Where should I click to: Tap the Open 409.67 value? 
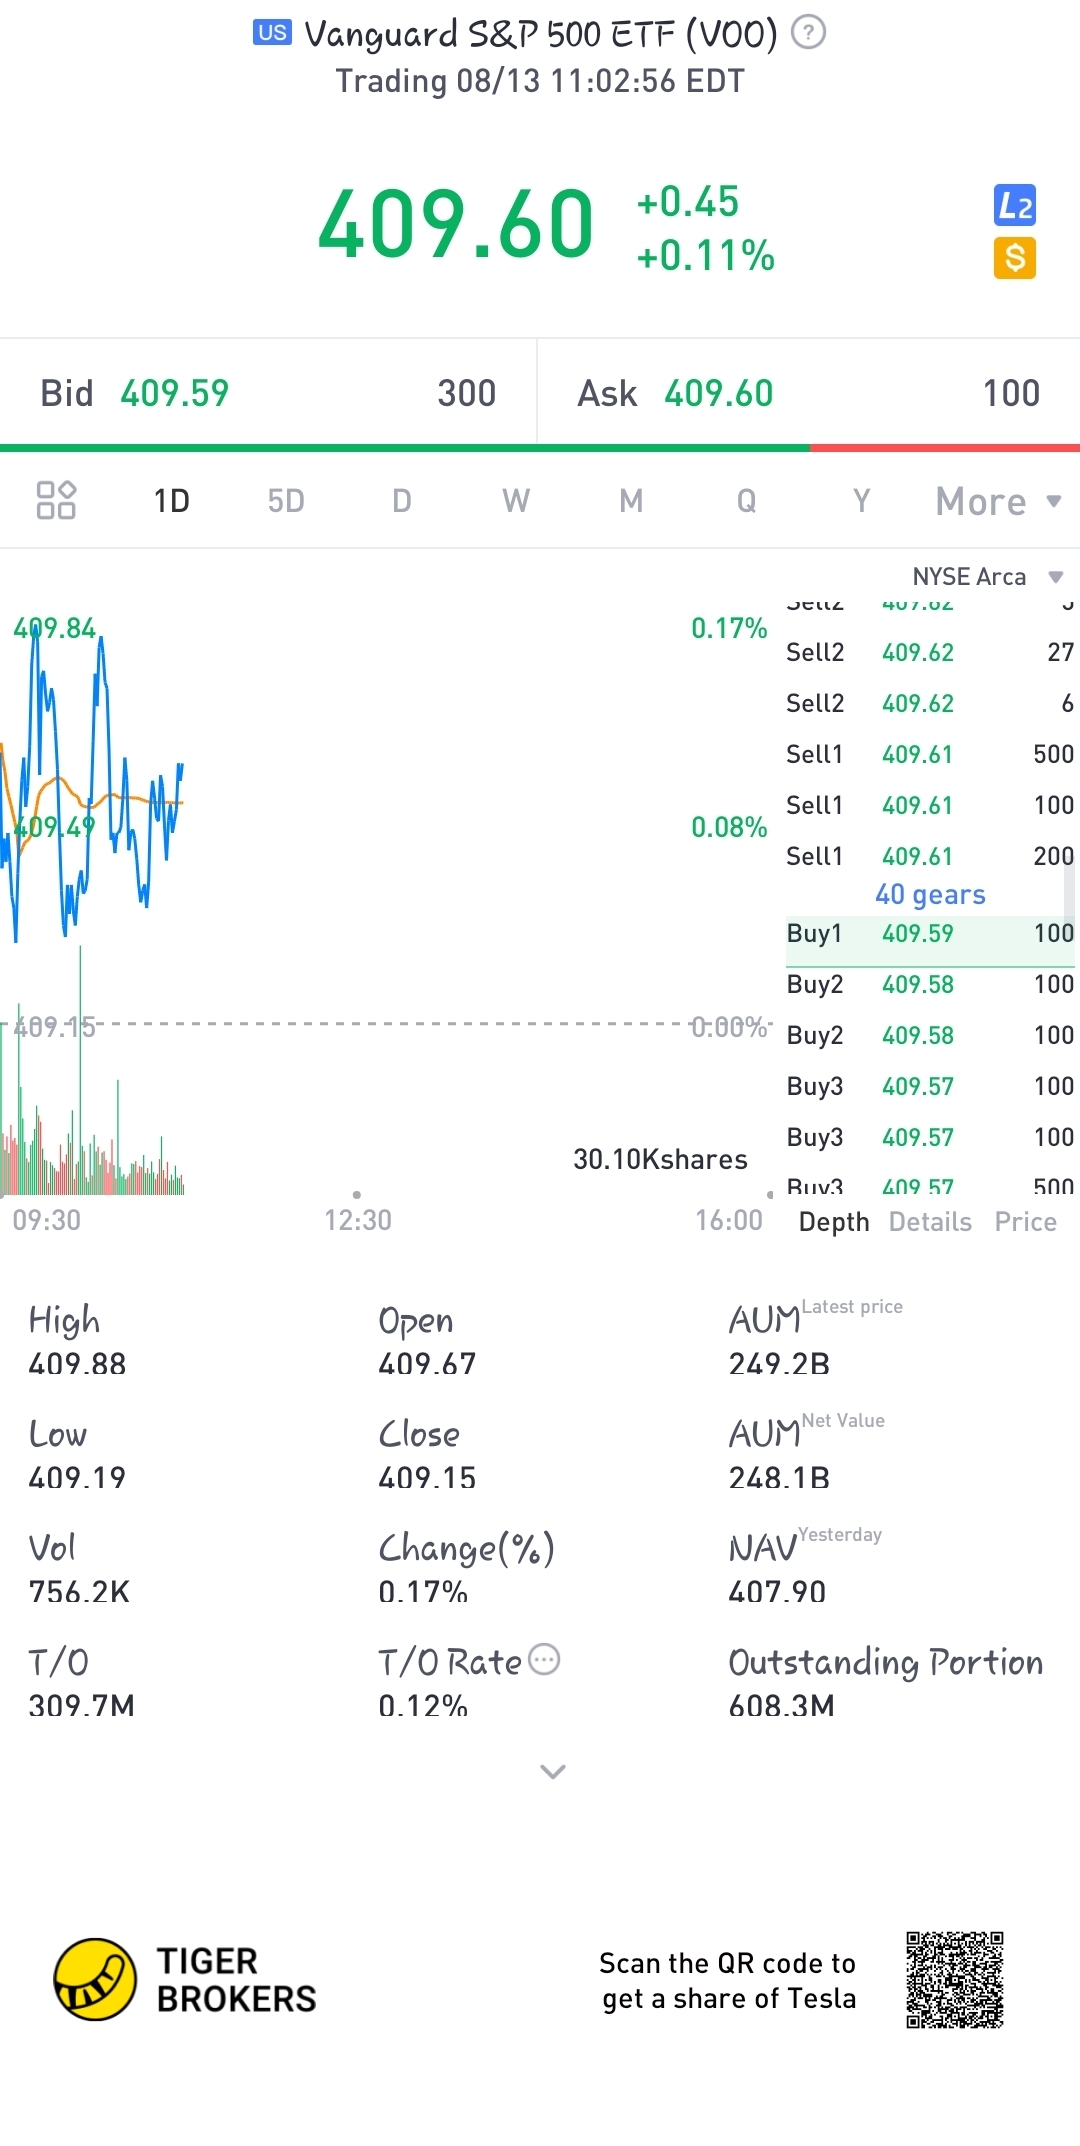point(427,1363)
